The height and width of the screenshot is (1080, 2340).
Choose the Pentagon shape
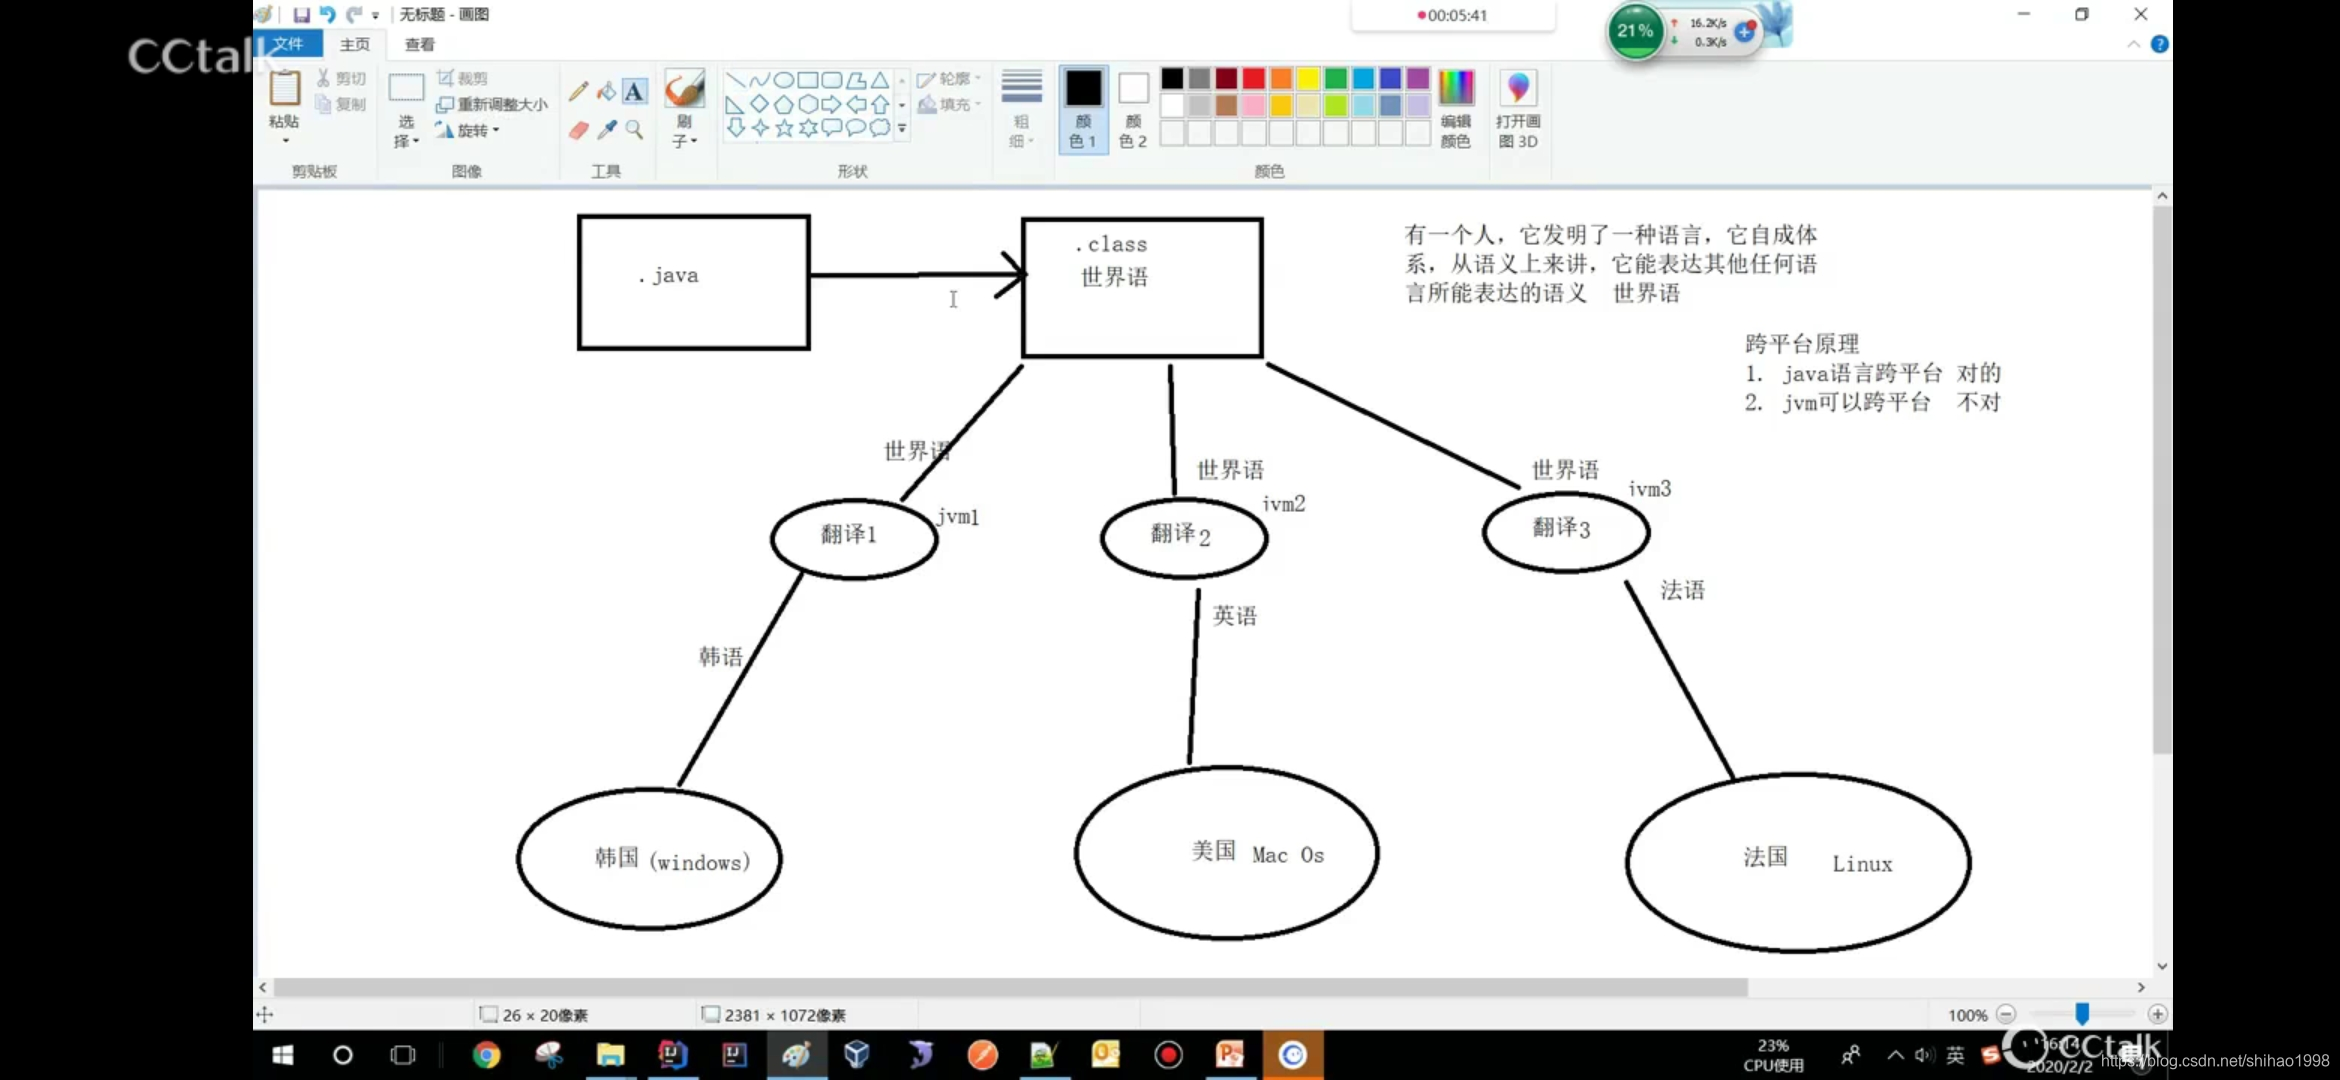click(x=784, y=104)
